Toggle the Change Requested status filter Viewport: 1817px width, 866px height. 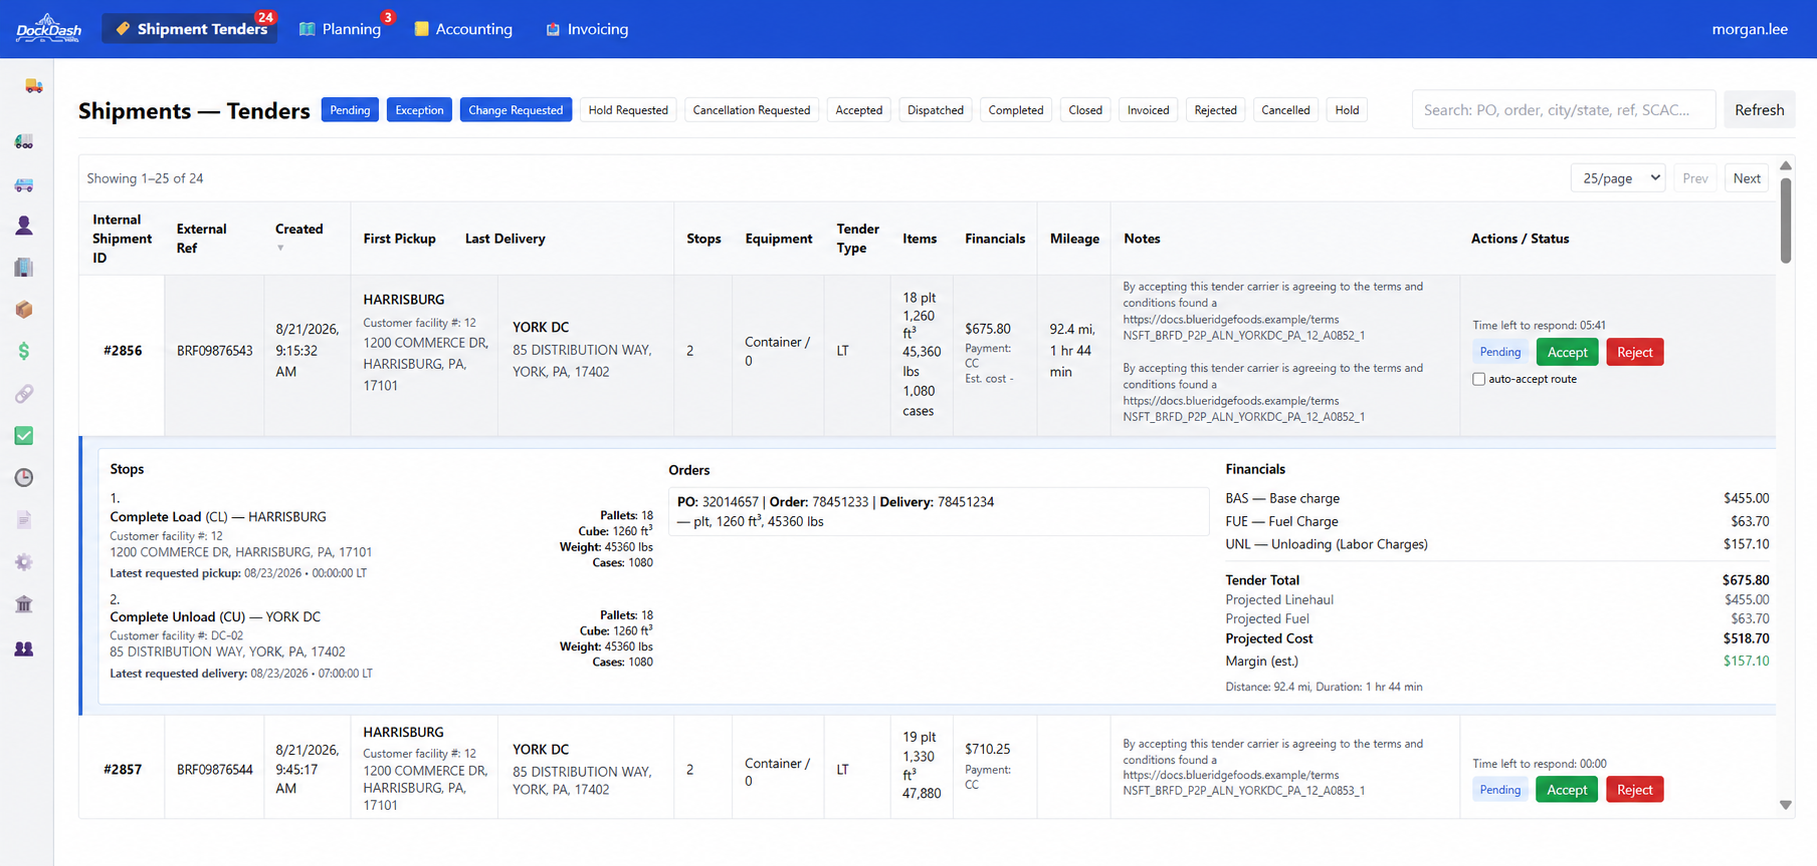tap(516, 110)
